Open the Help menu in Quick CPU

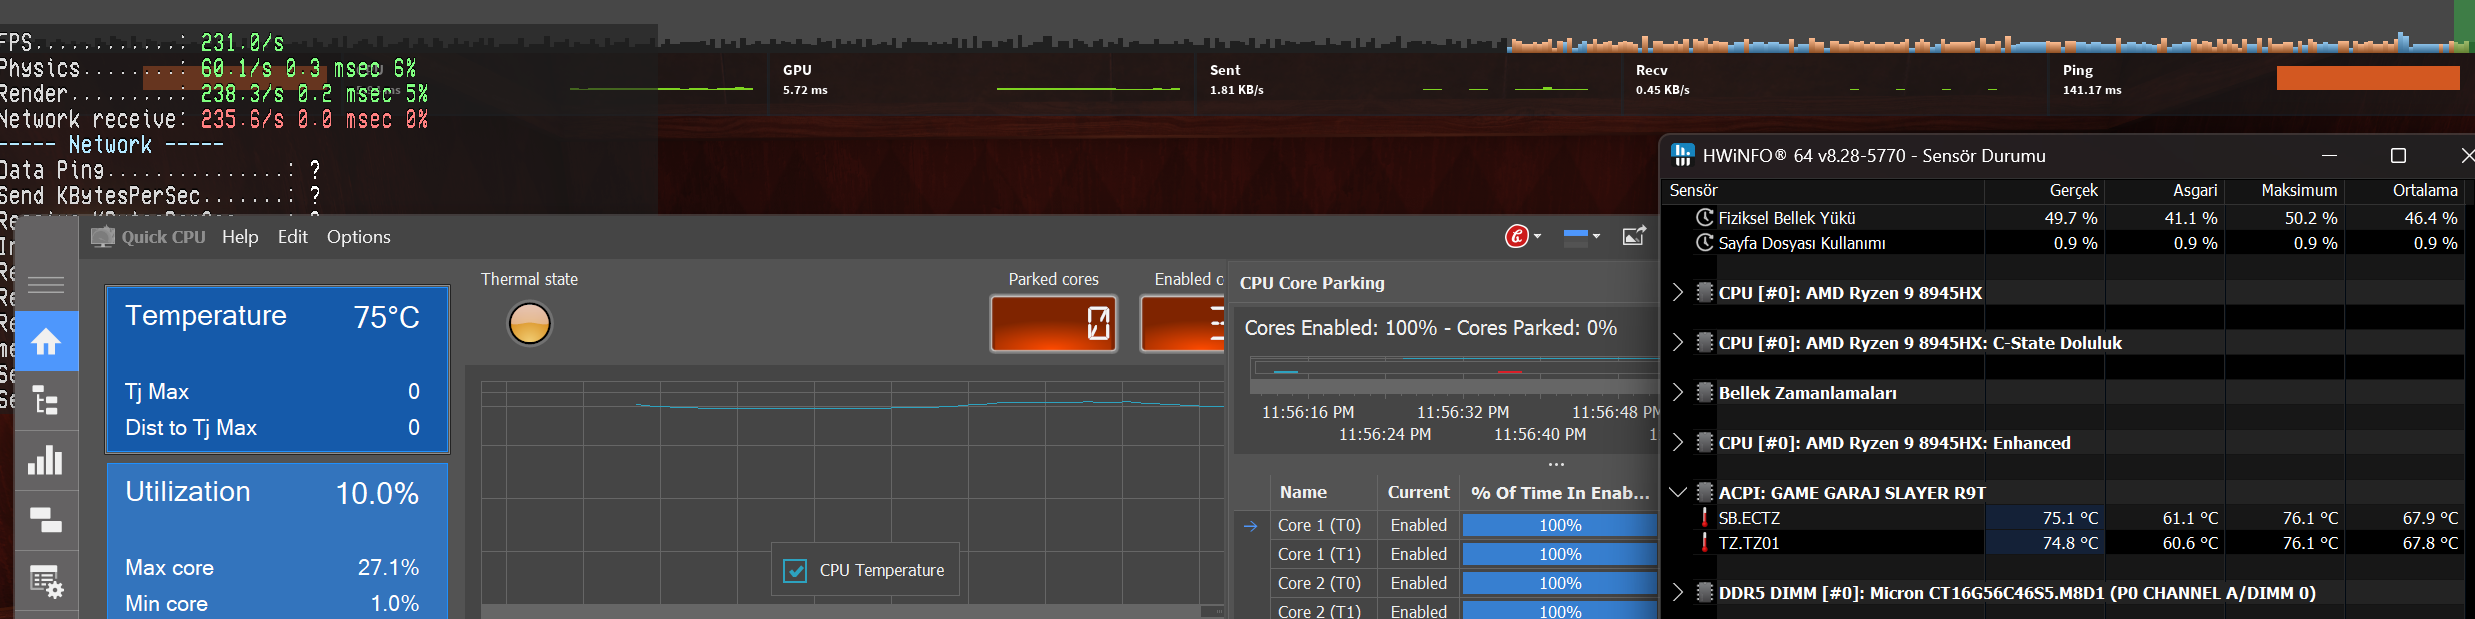tap(240, 237)
